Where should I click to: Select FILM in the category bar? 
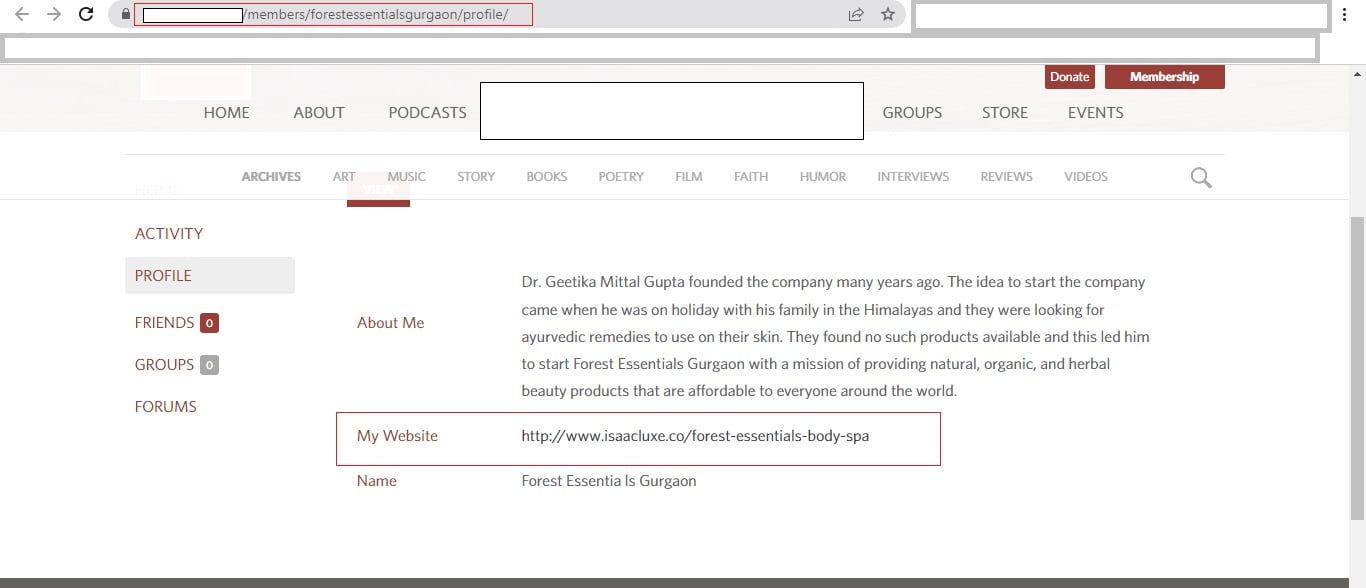[x=689, y=177]
